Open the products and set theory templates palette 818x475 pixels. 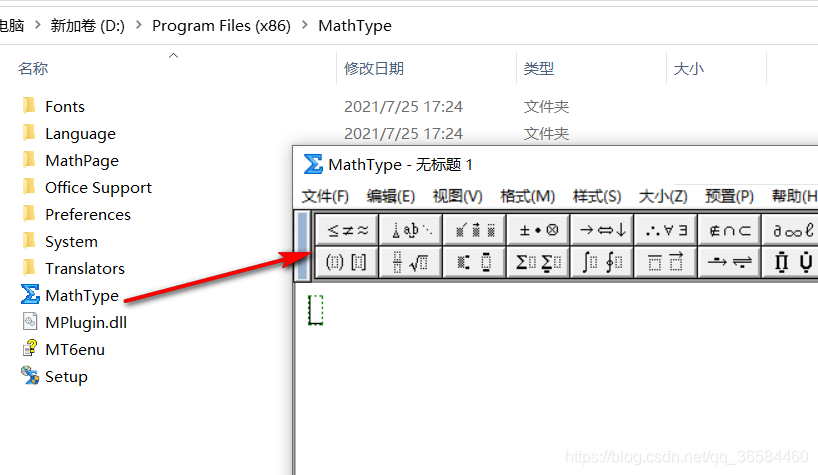pyautogui.click(x=790, y=262)
